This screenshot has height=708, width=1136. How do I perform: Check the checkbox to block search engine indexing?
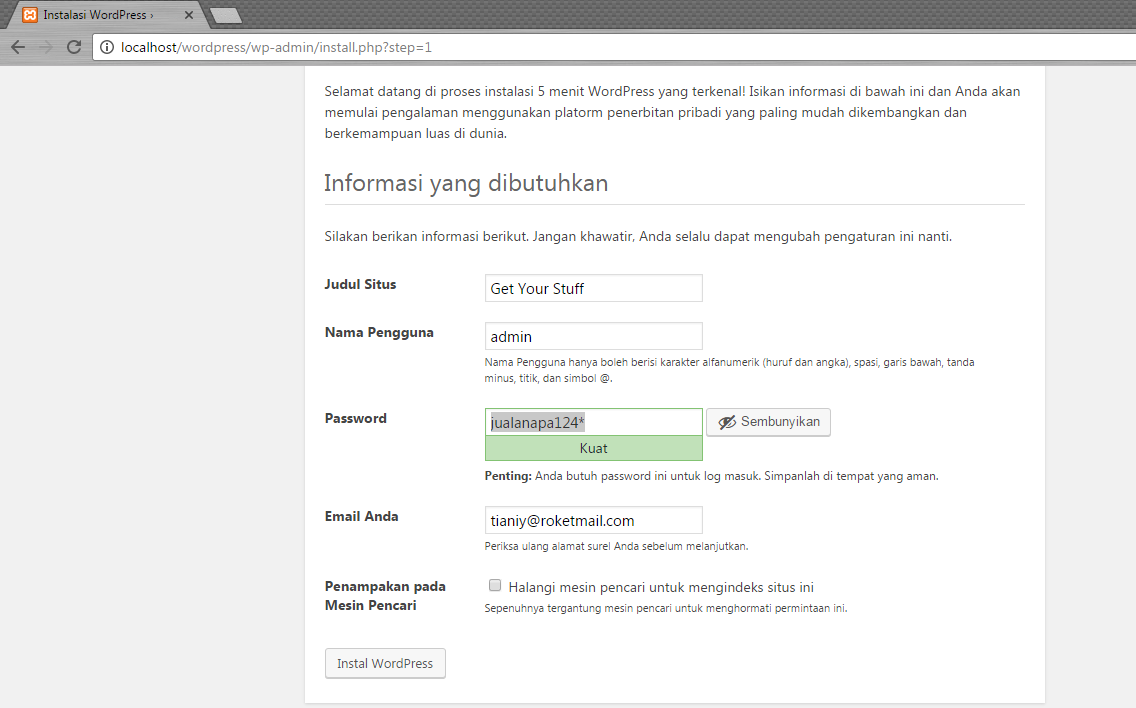pyautogui.click(x=495, y=584)
